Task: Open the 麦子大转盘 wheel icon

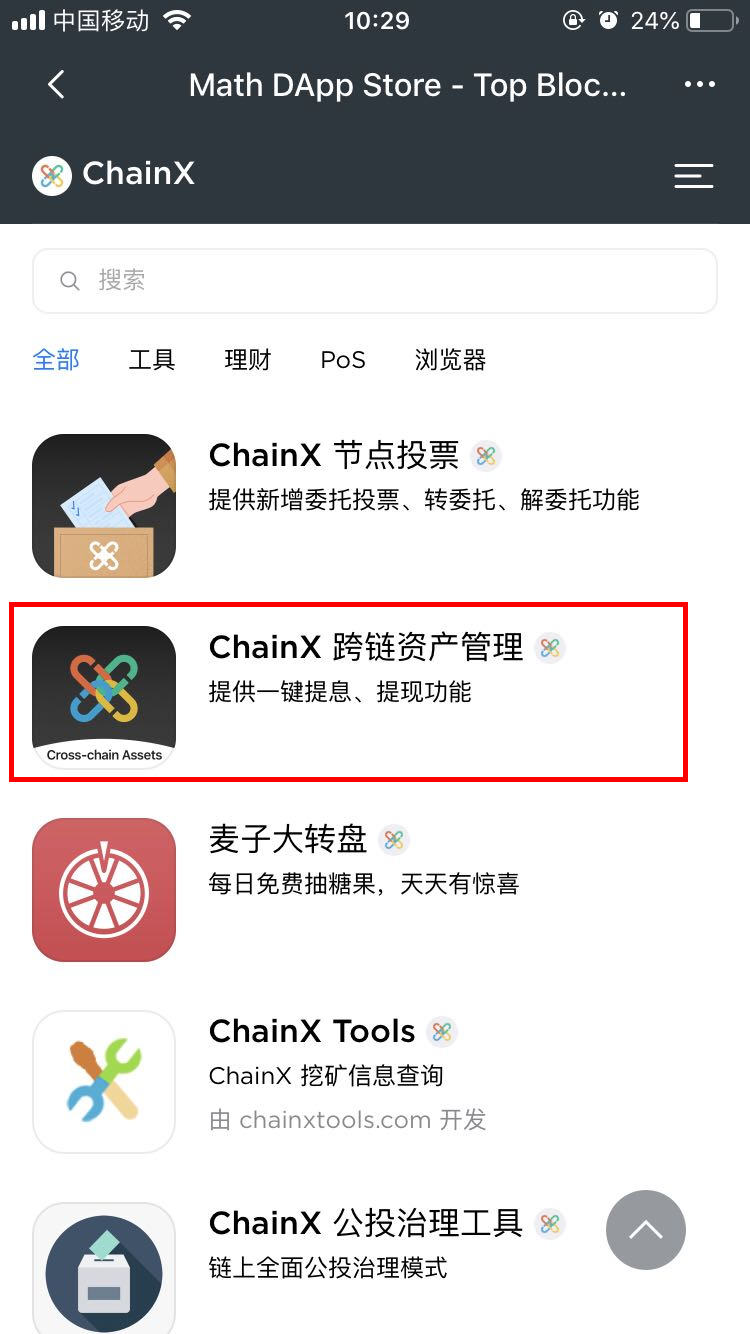Action: tap(104, 890)
